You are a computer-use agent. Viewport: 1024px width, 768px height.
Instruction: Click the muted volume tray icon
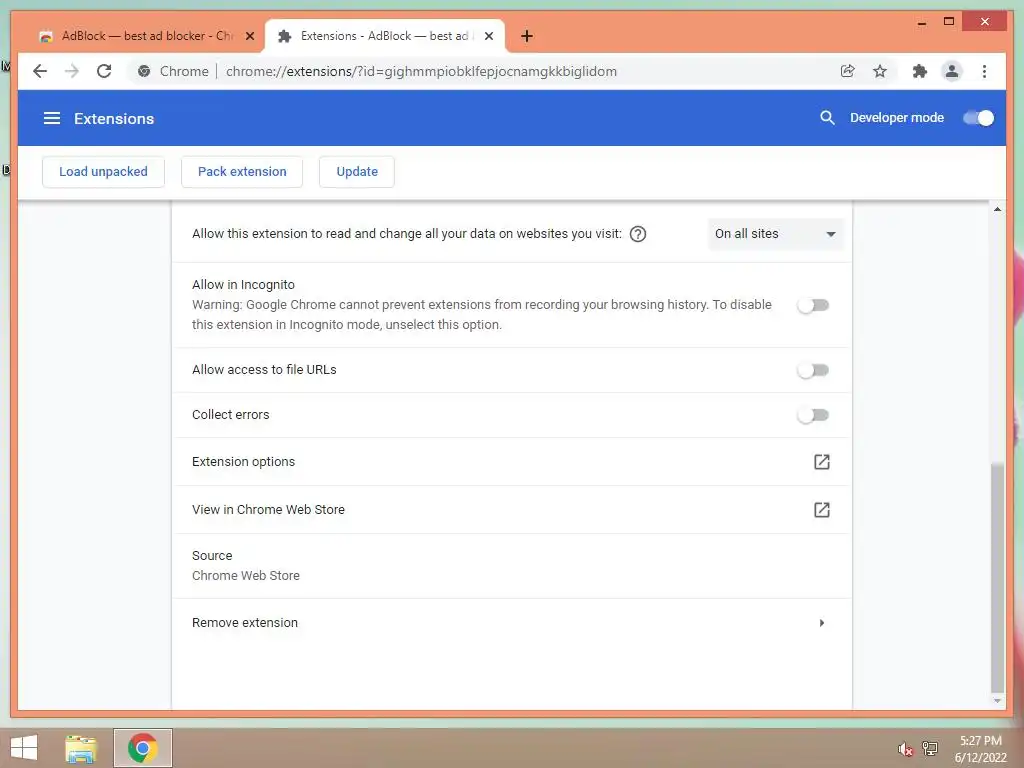904,749
